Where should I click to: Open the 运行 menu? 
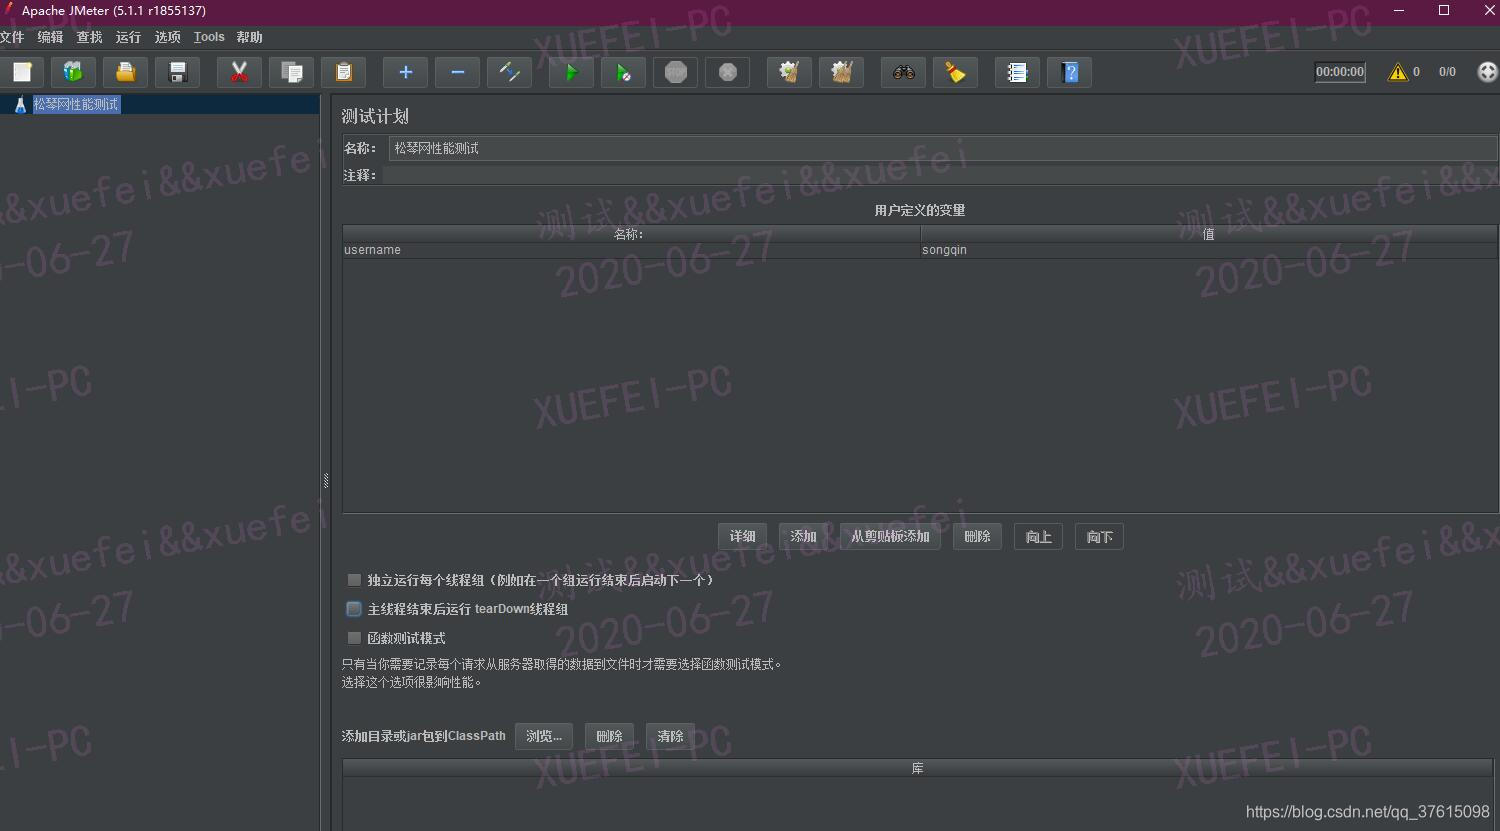coord(128,37)
